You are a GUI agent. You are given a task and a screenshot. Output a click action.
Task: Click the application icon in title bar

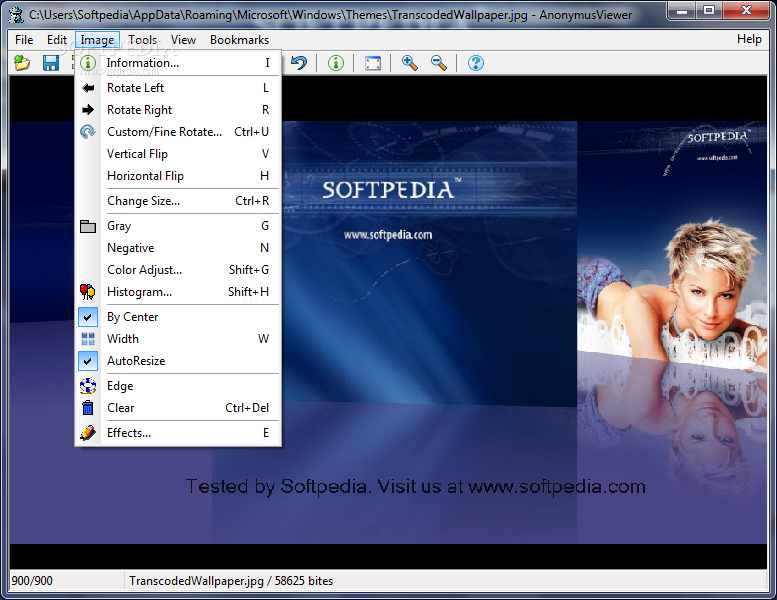16,14
